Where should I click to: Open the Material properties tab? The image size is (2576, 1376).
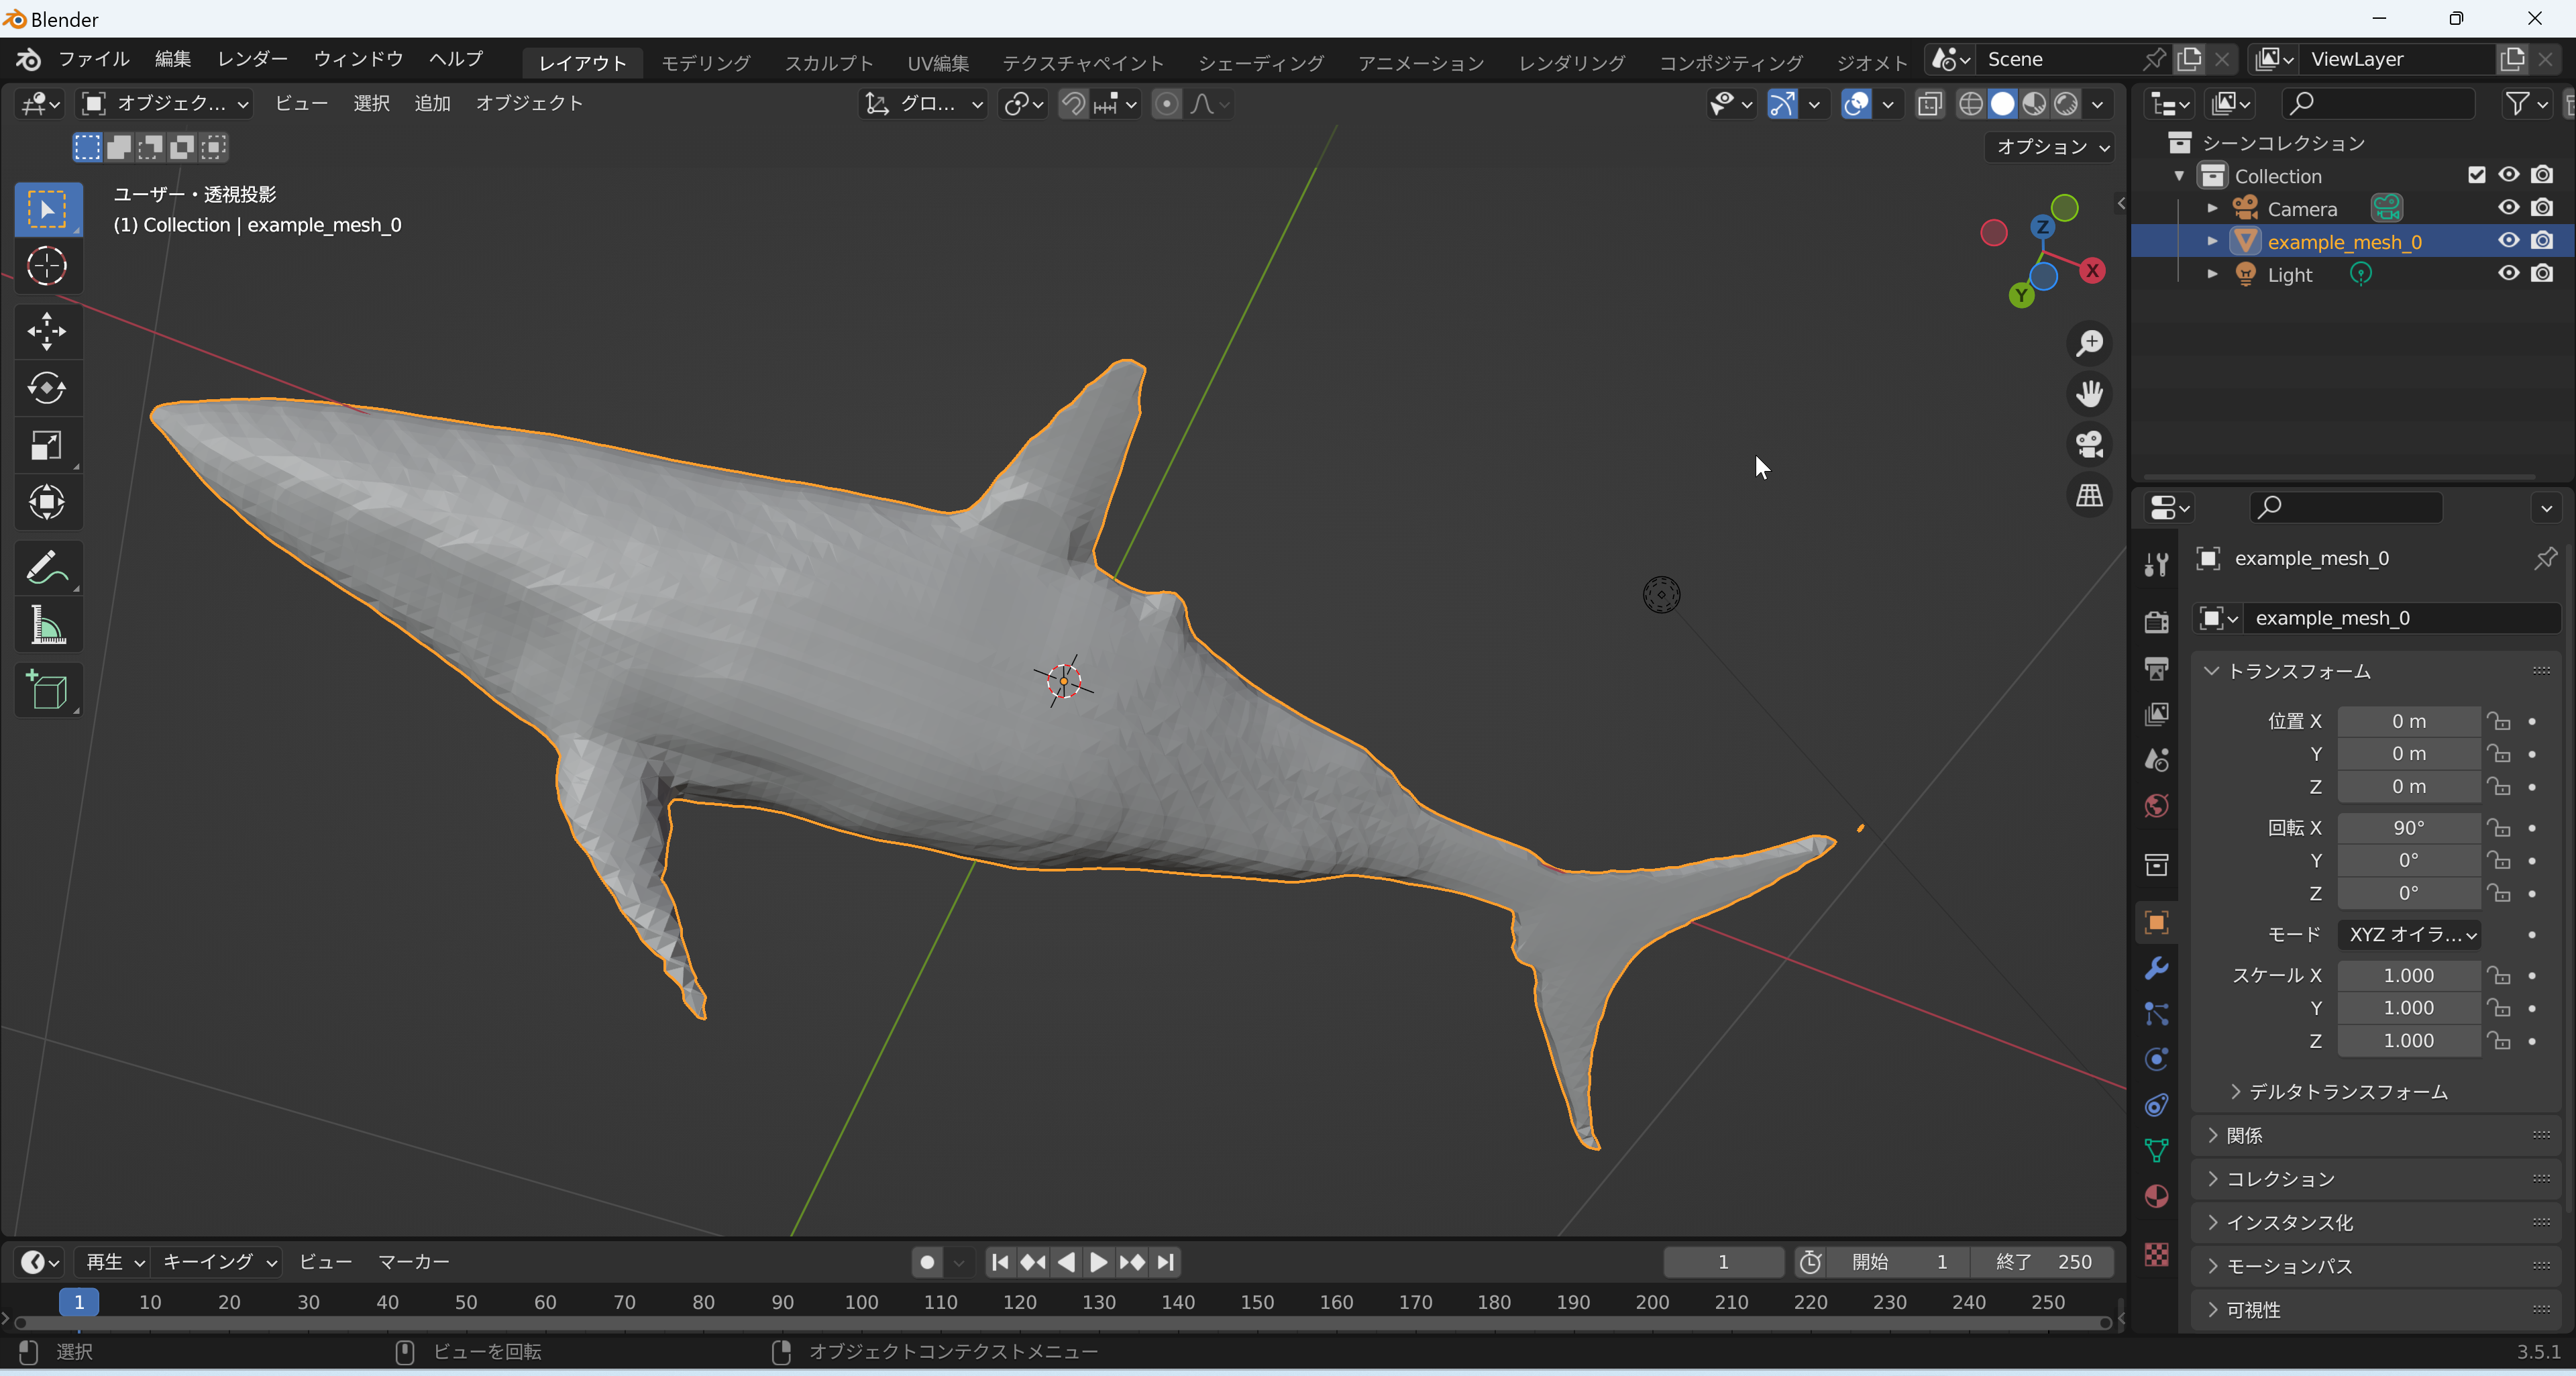[x=2157, y=1197]
